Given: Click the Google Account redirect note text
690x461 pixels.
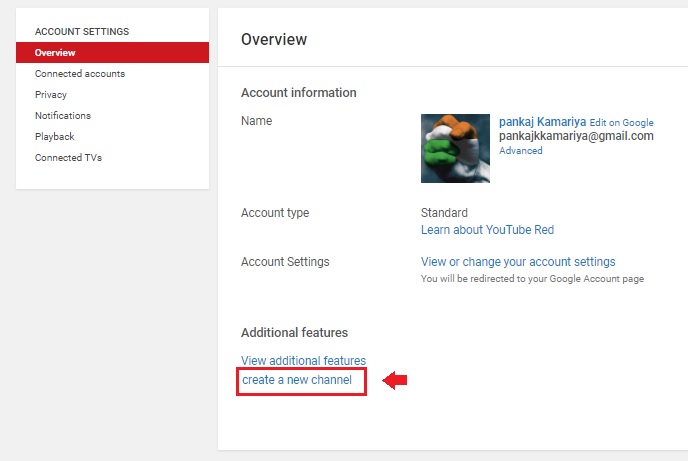Looking at the screenshot, I should (x=532, y=278).
